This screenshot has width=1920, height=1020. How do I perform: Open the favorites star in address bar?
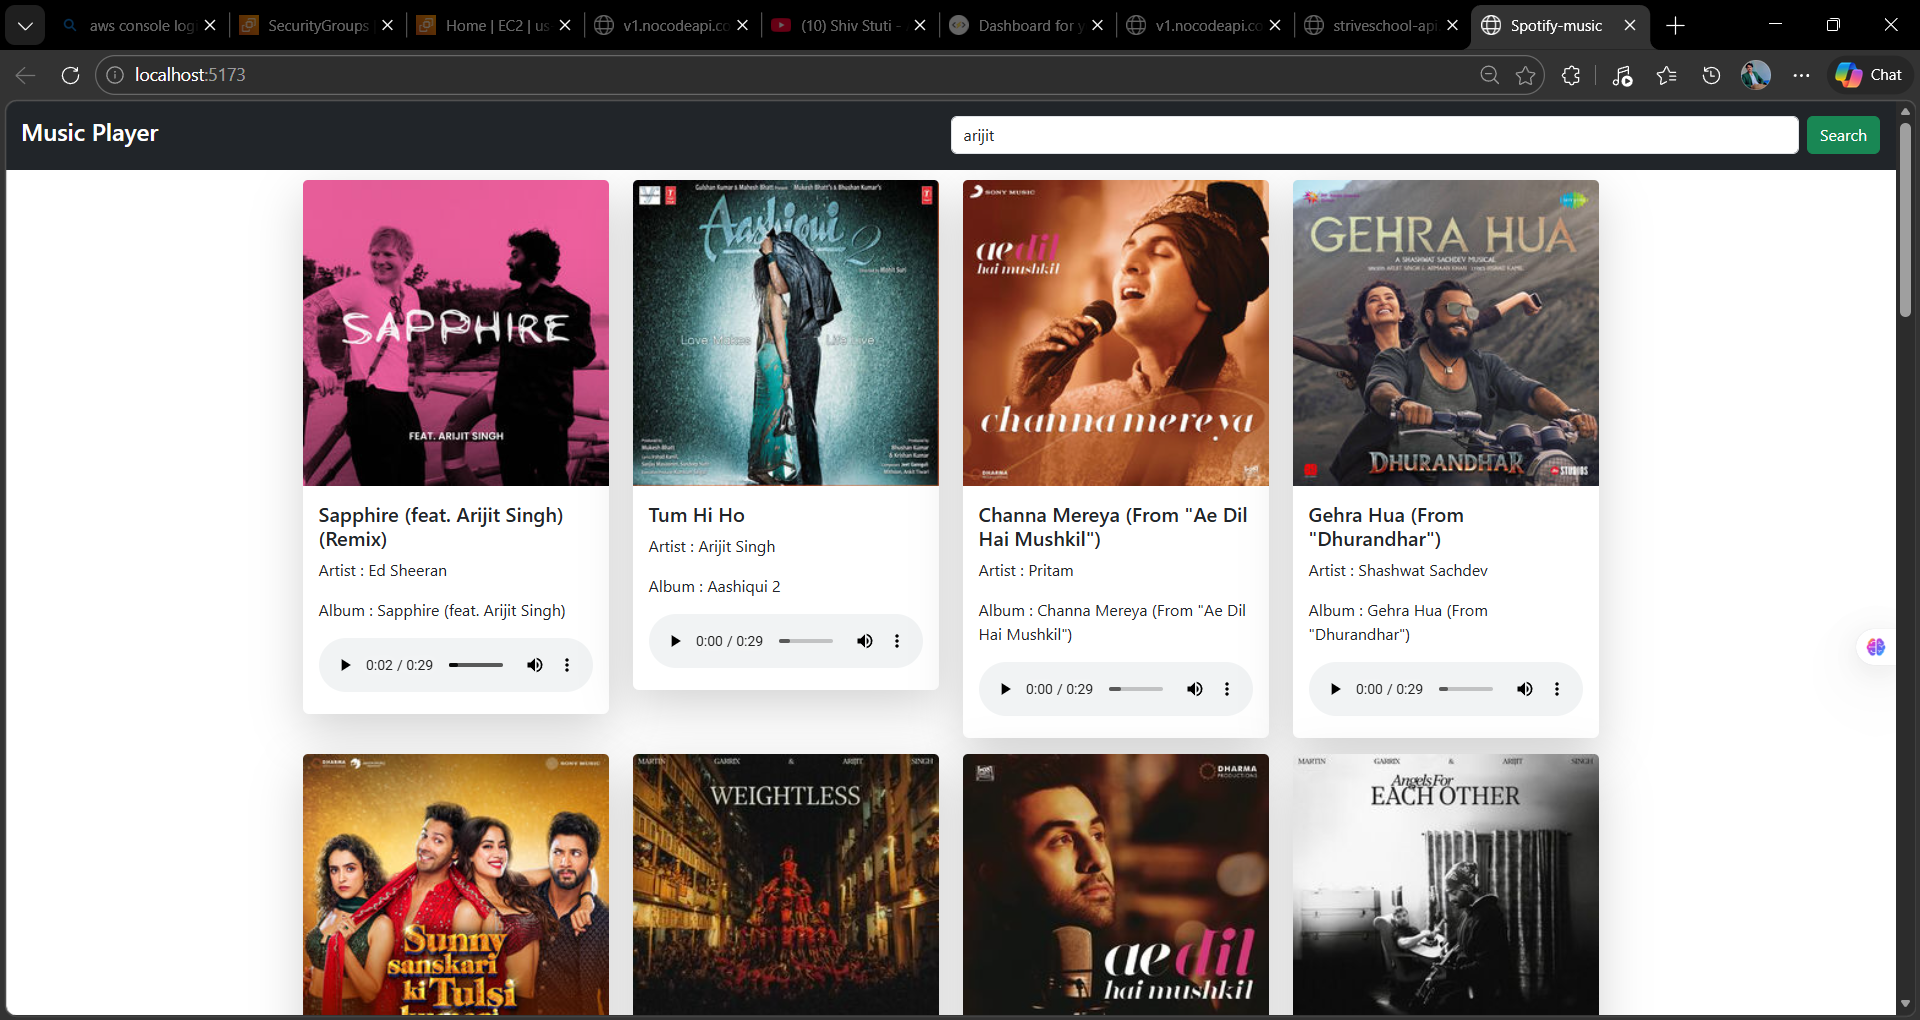click(1525, 75)
